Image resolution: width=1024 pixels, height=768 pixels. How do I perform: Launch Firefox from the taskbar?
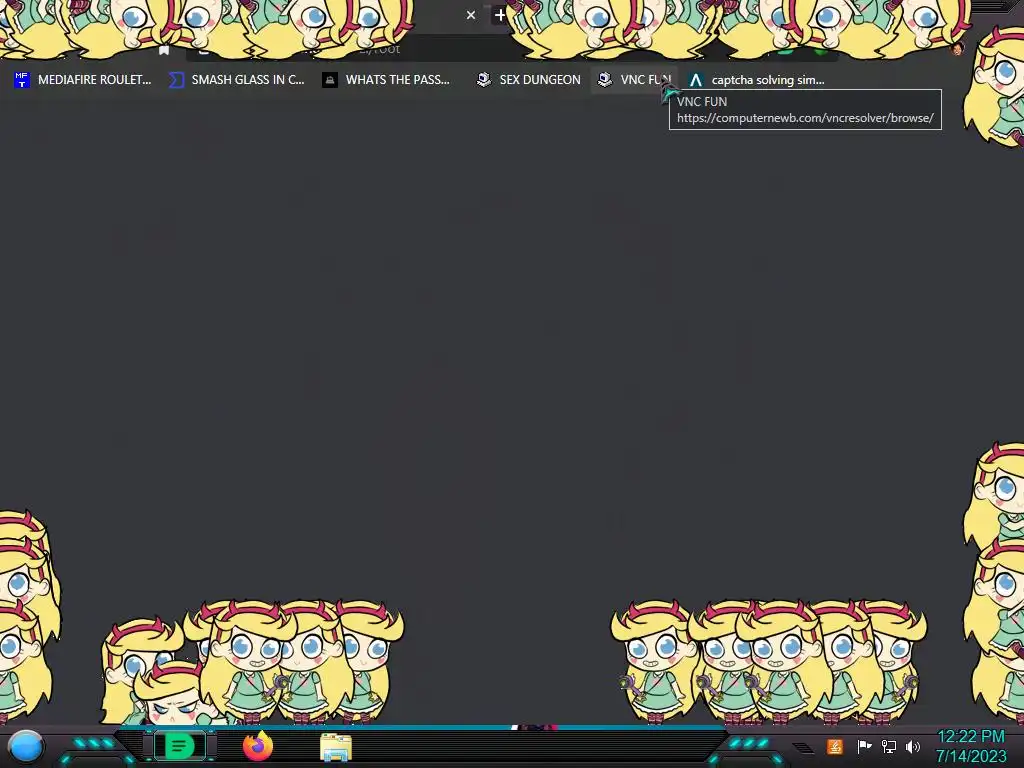point(258,746)
